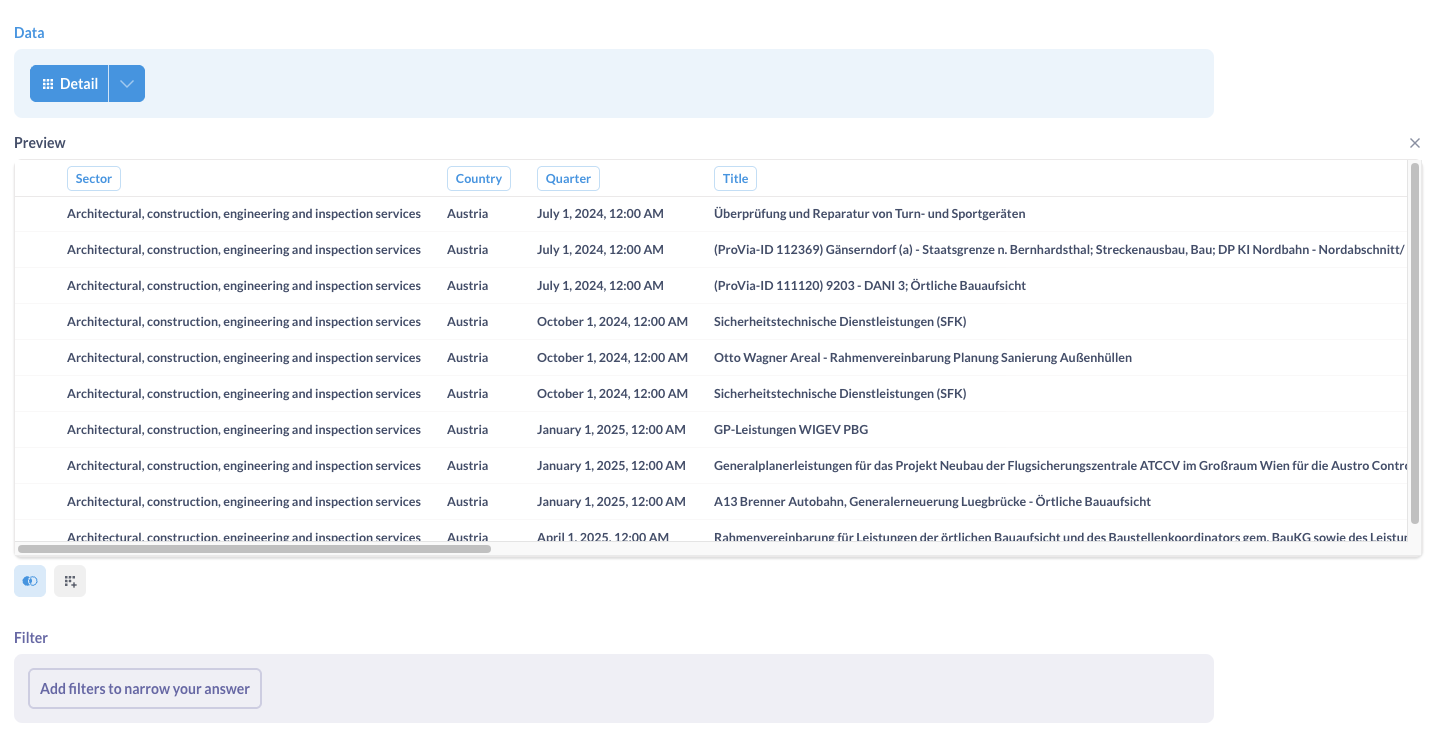This screenshot has width=1437, height=744.
Task: Dismiss the Preview panel with the X
Action: 1414,143
